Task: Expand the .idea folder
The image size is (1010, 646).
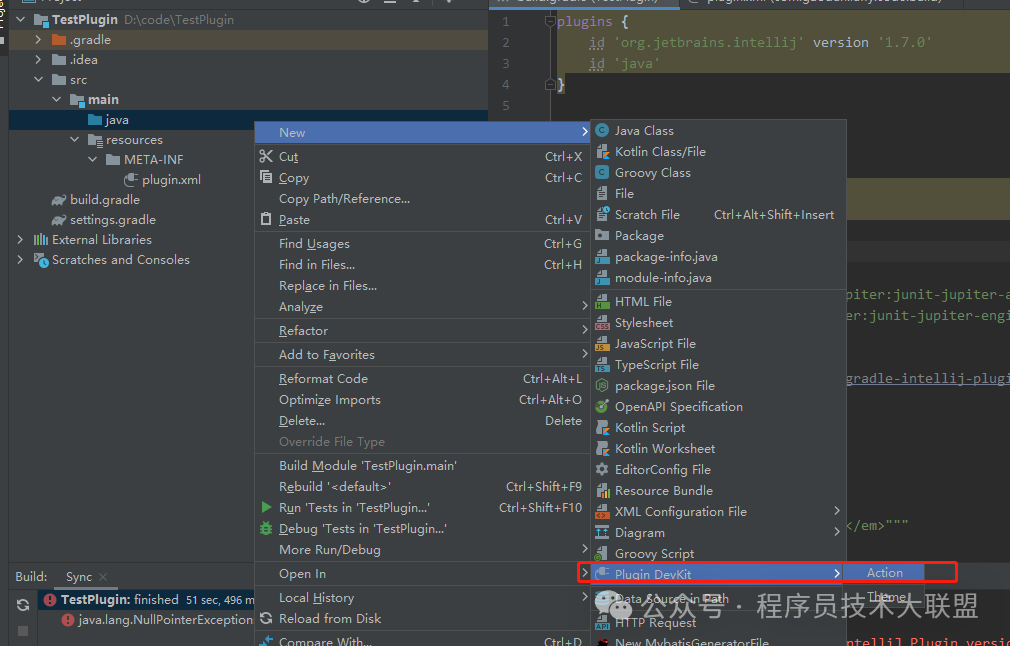Action: tap(39, 59)
